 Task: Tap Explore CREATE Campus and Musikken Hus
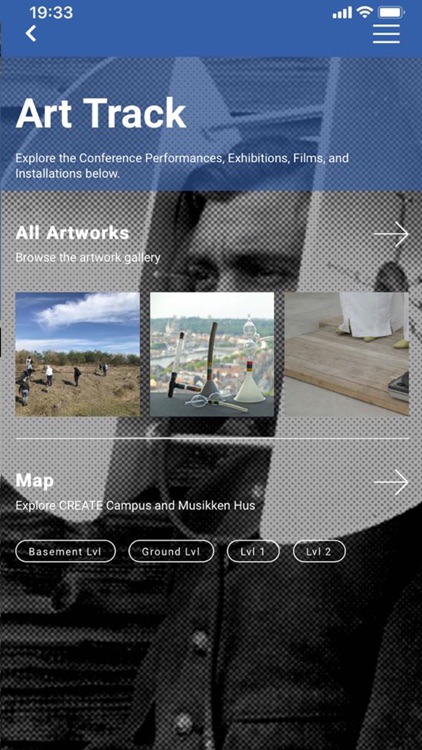pyautogui.click(x=135, y=506)
